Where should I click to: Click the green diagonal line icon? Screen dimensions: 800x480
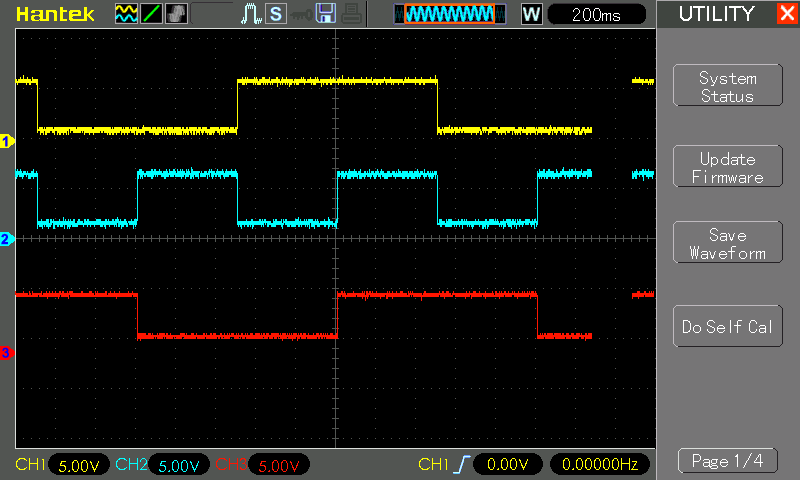pyautogui.click(x=151, y=14)
